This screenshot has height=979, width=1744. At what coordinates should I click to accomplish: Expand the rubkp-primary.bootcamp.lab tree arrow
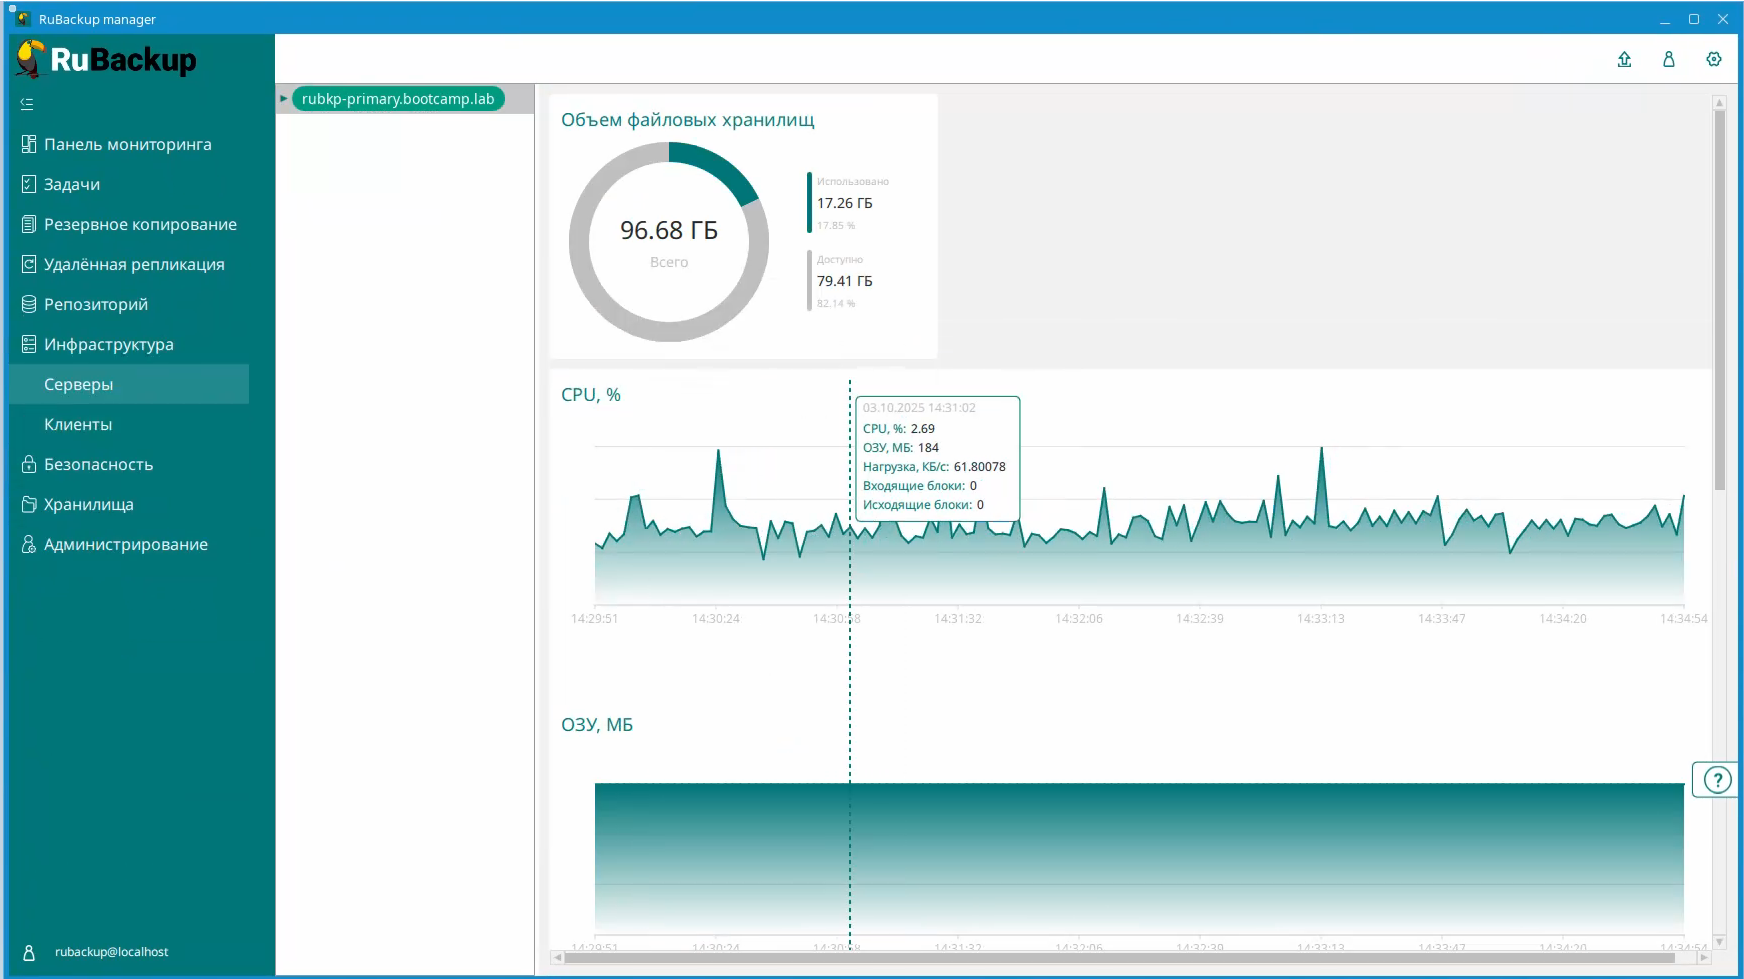pos(284,99)
